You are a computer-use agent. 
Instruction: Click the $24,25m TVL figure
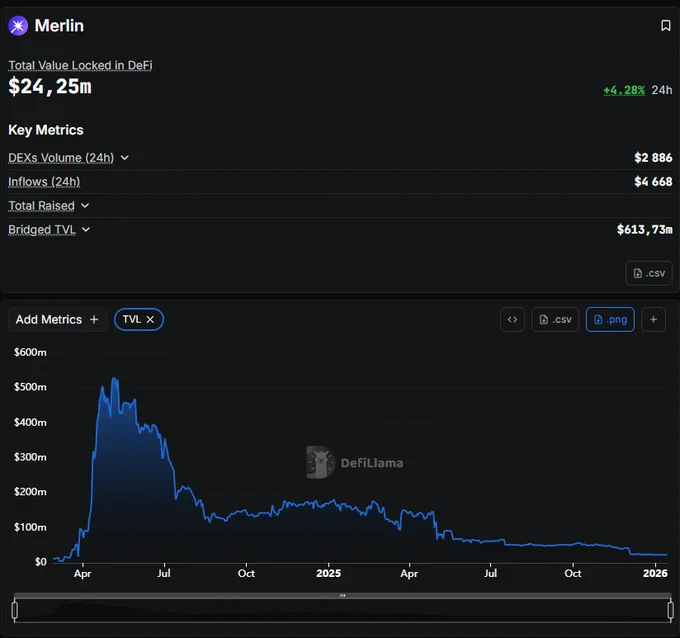pyautogui.click(x=50, y=86)
